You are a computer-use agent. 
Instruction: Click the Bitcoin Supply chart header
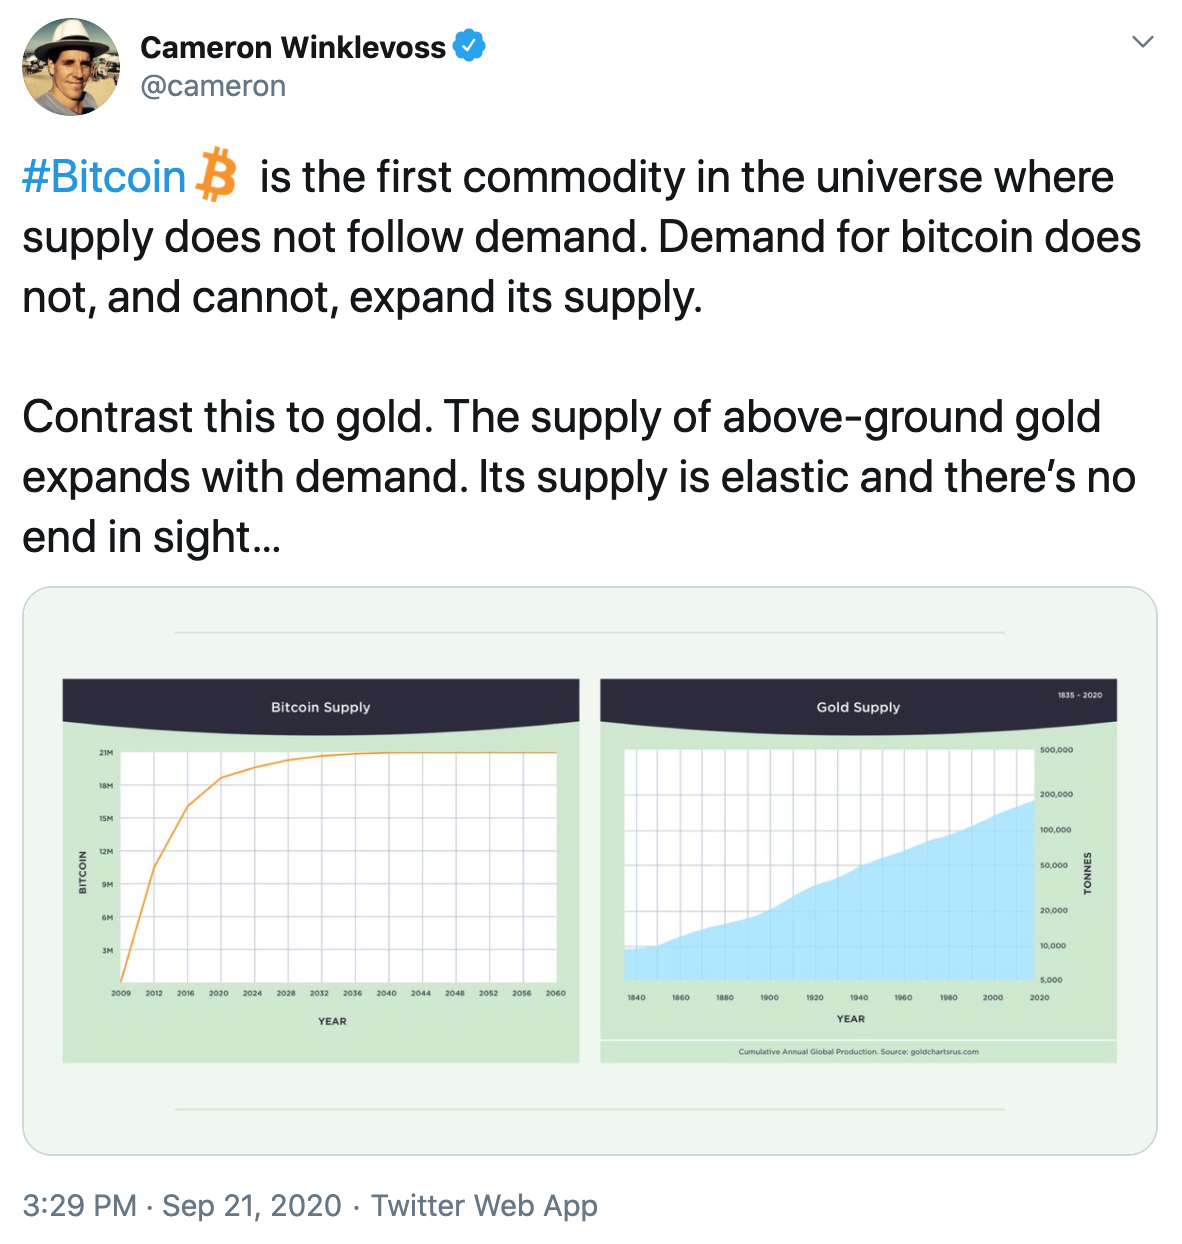pyautogui.click(x=319, y=706)
